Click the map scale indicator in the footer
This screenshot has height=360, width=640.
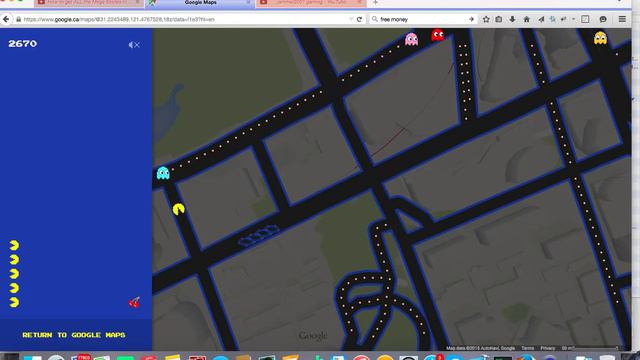[590, 348]
